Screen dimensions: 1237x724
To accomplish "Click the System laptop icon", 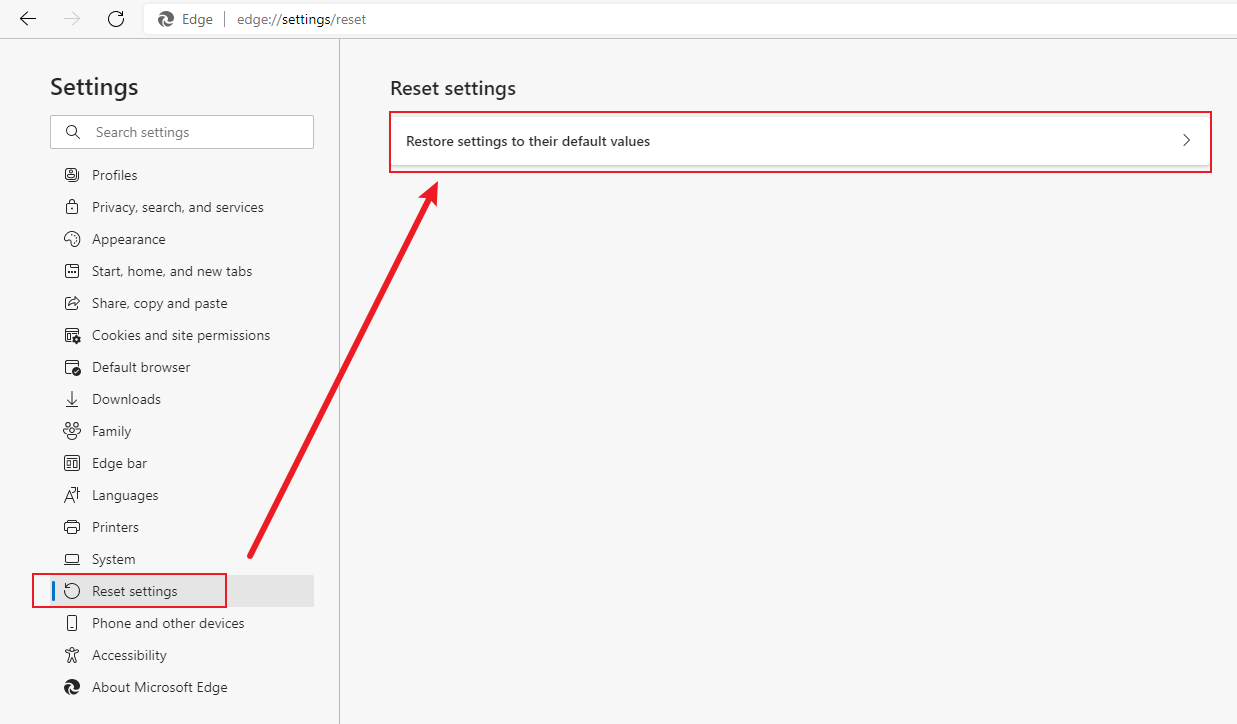I will (x=72, y=559).
